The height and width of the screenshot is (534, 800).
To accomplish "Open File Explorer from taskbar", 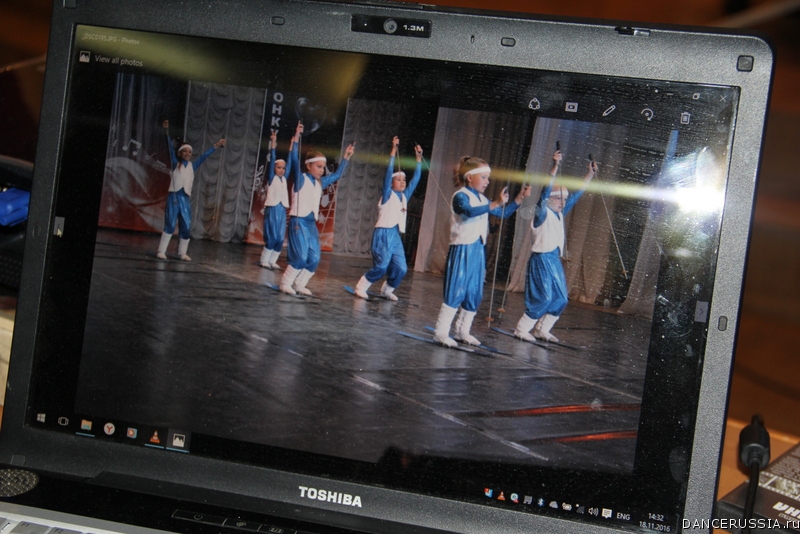I will pyautogui.click(x=86, y=425).
